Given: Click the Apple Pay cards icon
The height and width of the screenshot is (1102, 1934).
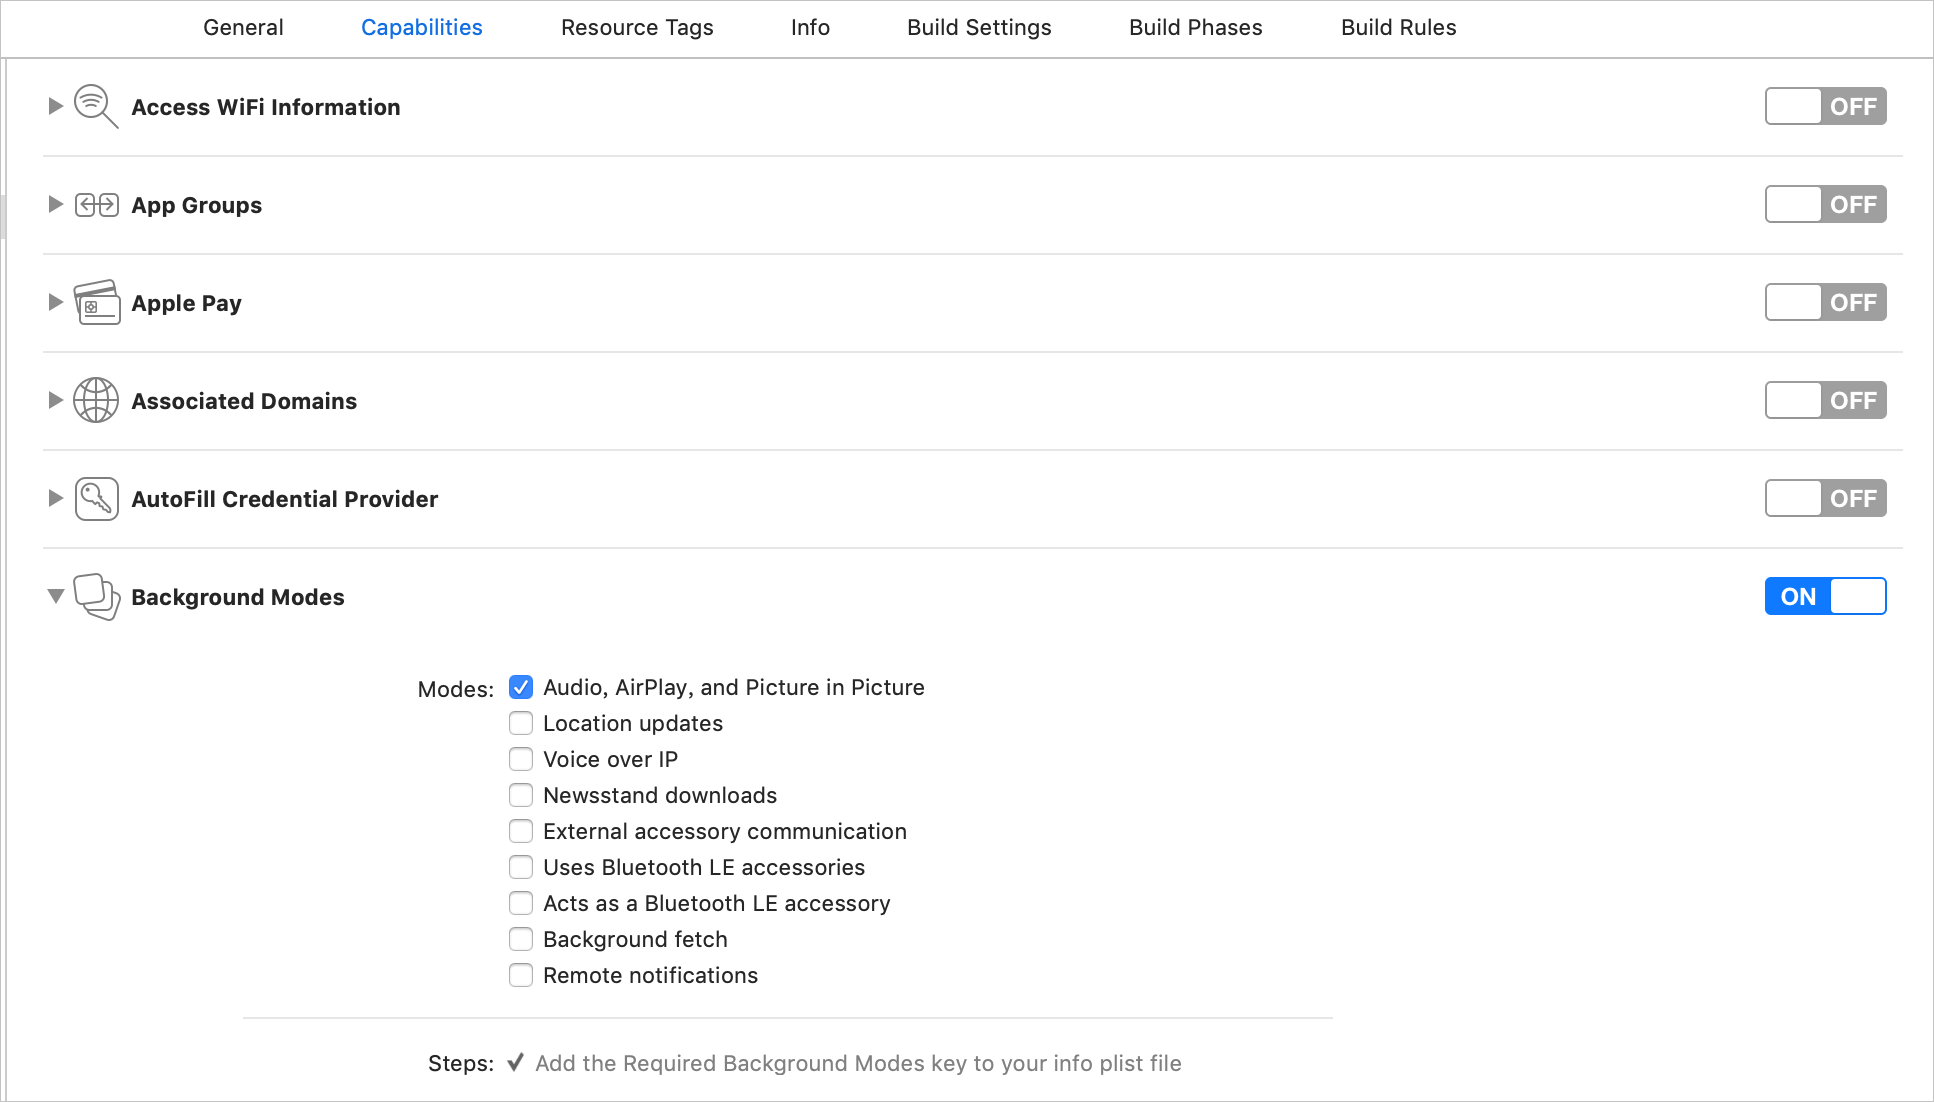Looking at the screenshot, I should click(96, 302).
